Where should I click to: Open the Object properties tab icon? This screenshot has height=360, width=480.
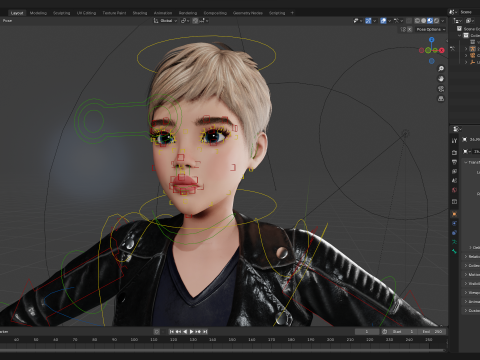(x=454, y=214)
